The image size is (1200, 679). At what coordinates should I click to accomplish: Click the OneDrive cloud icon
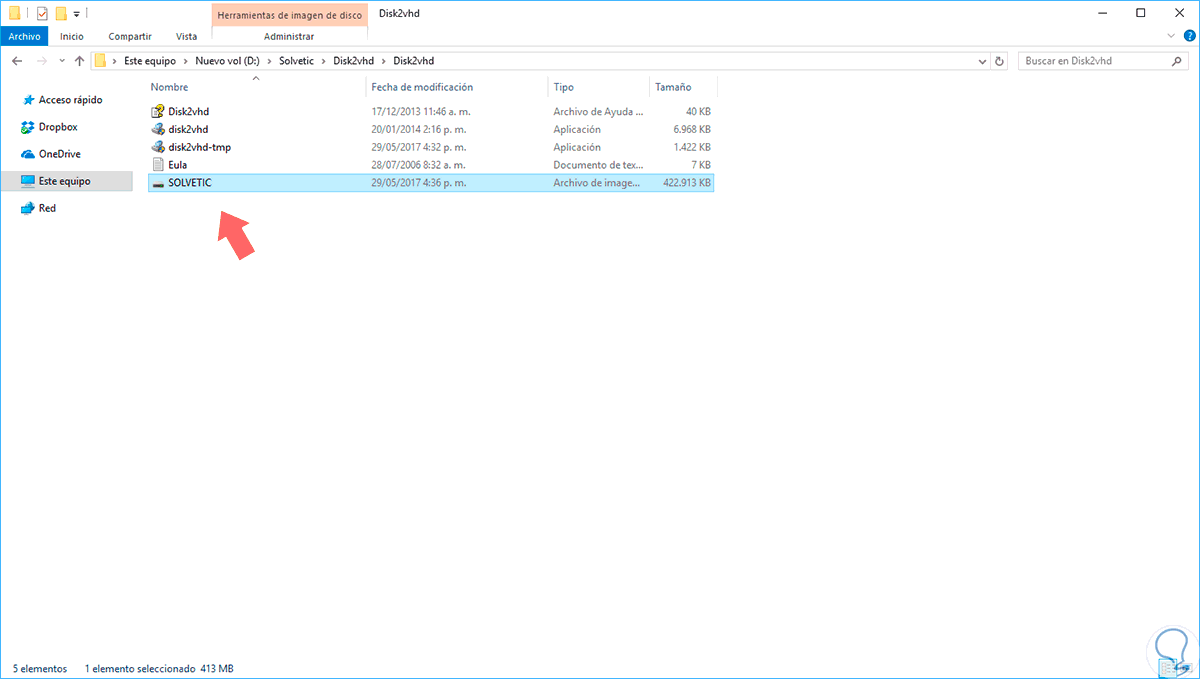[28, 154]
